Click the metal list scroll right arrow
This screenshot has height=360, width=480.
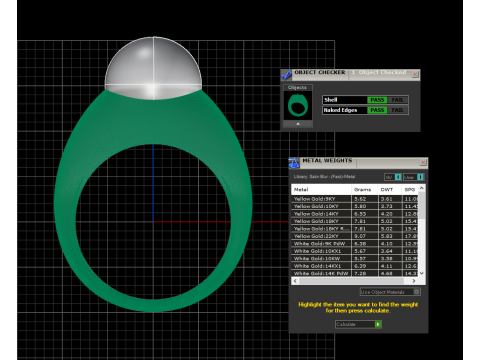[x=414, y=281]
